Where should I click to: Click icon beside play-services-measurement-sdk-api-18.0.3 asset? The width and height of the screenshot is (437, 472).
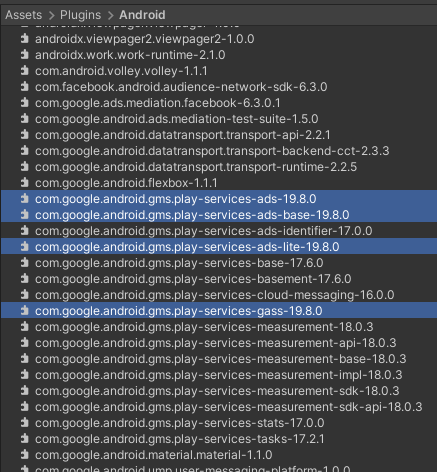pyautogui.click(x=25, y=407)
